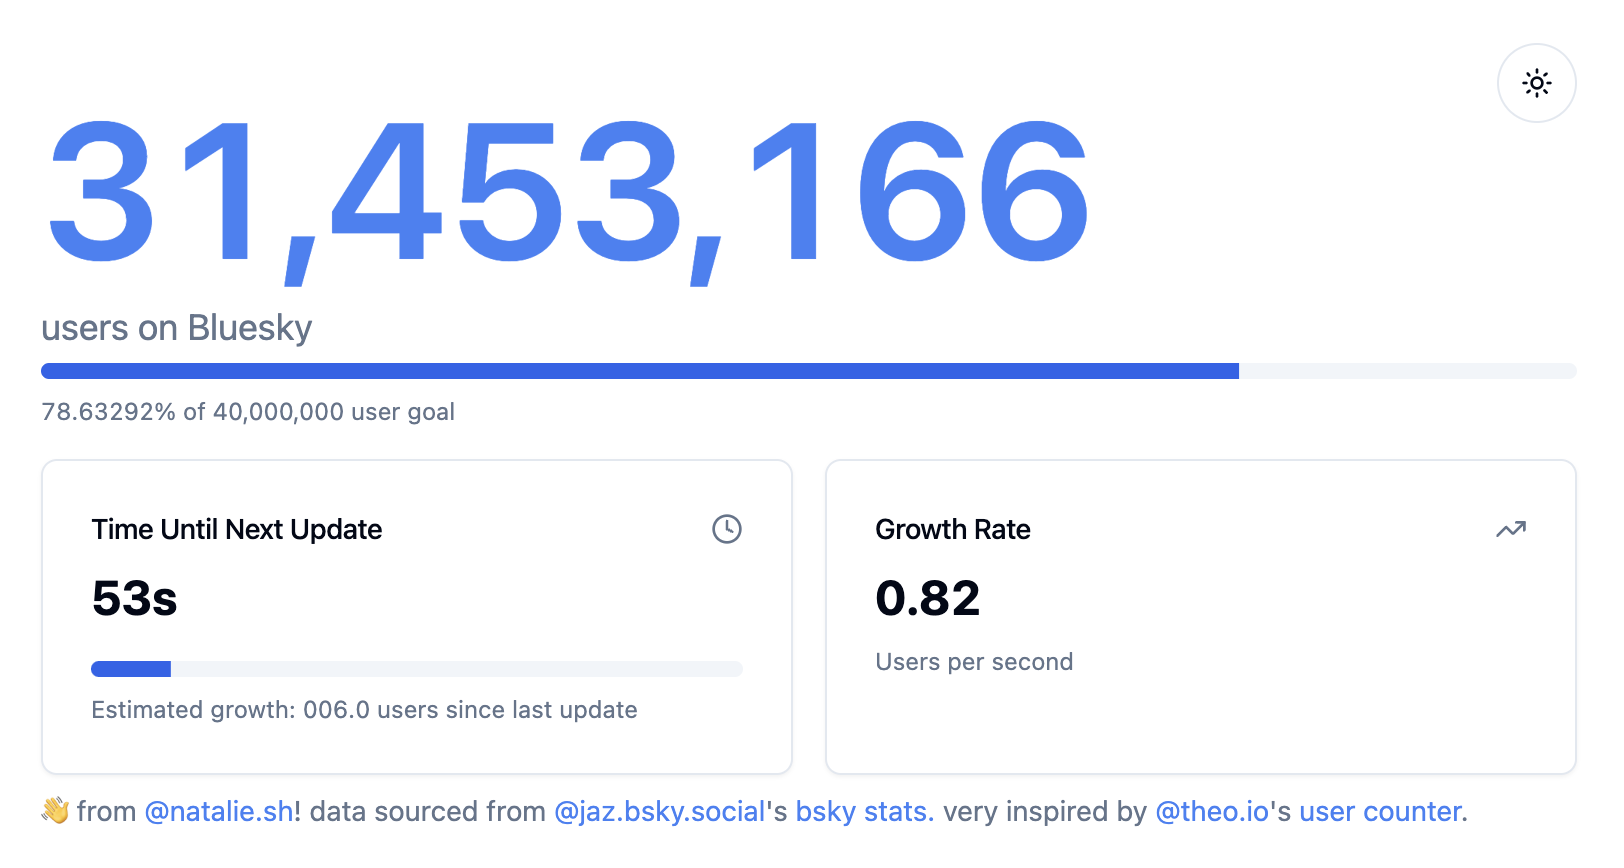Open the user counter link
1624x868 pixels.
click(x=1380, y=811)
